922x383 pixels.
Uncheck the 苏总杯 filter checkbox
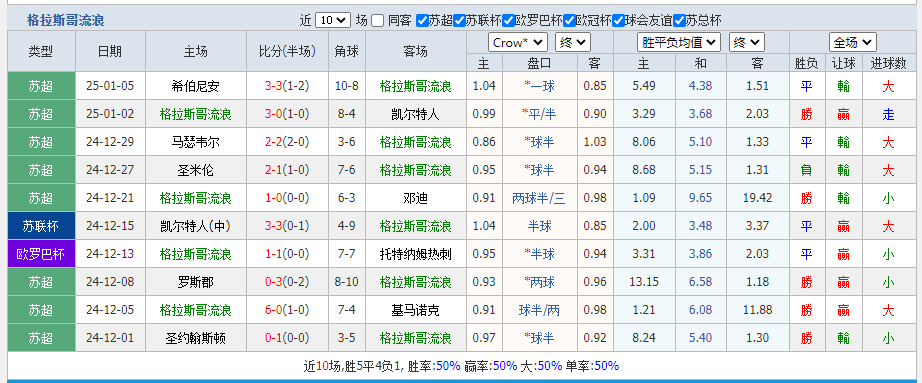679,21
